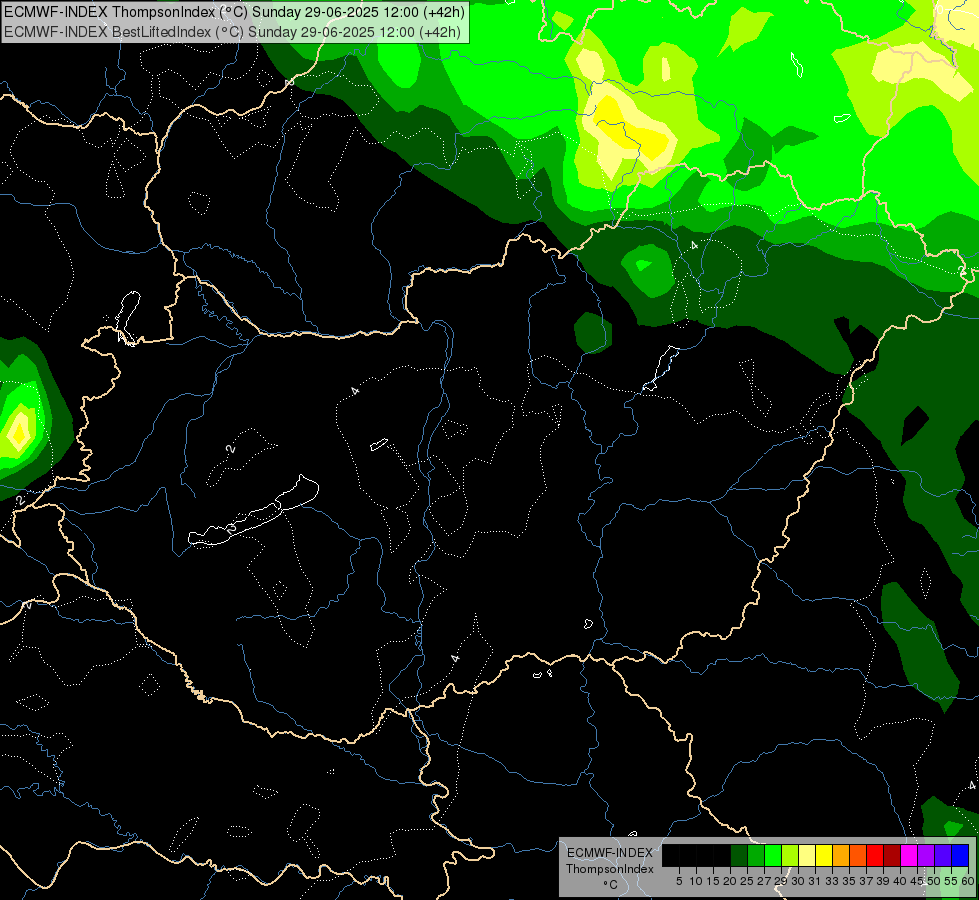979x900 pixels.
Task: Click legend tick value '15'
Action: pos(713,881)
